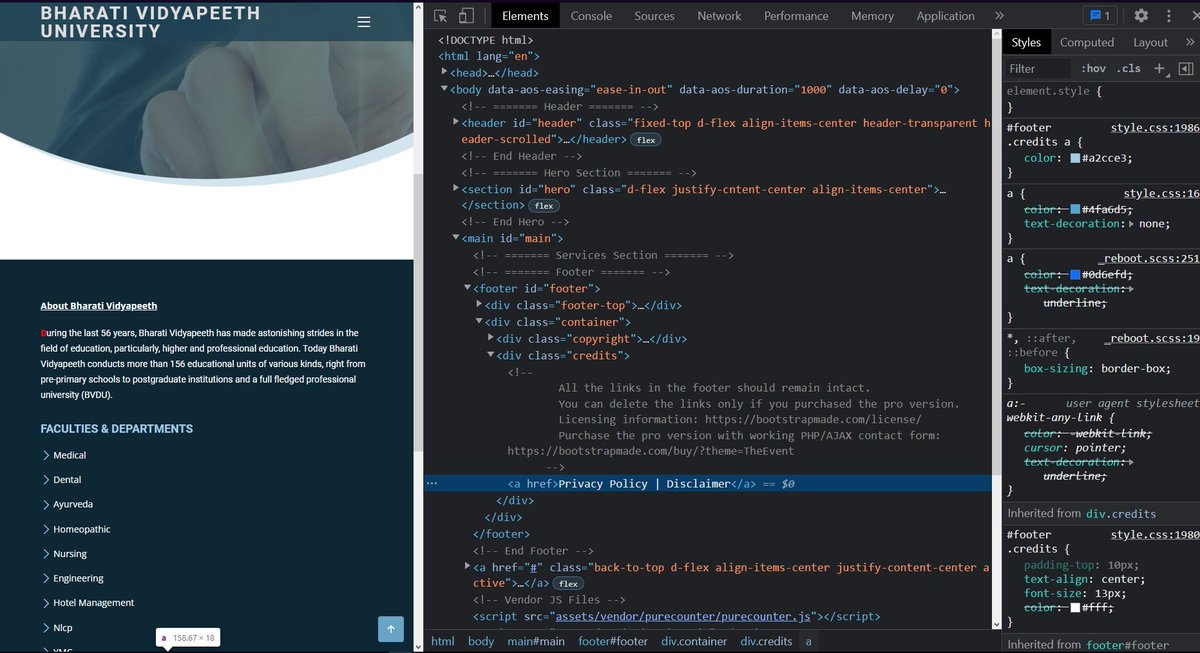Expand the section#hero node

tap(456, 188)
